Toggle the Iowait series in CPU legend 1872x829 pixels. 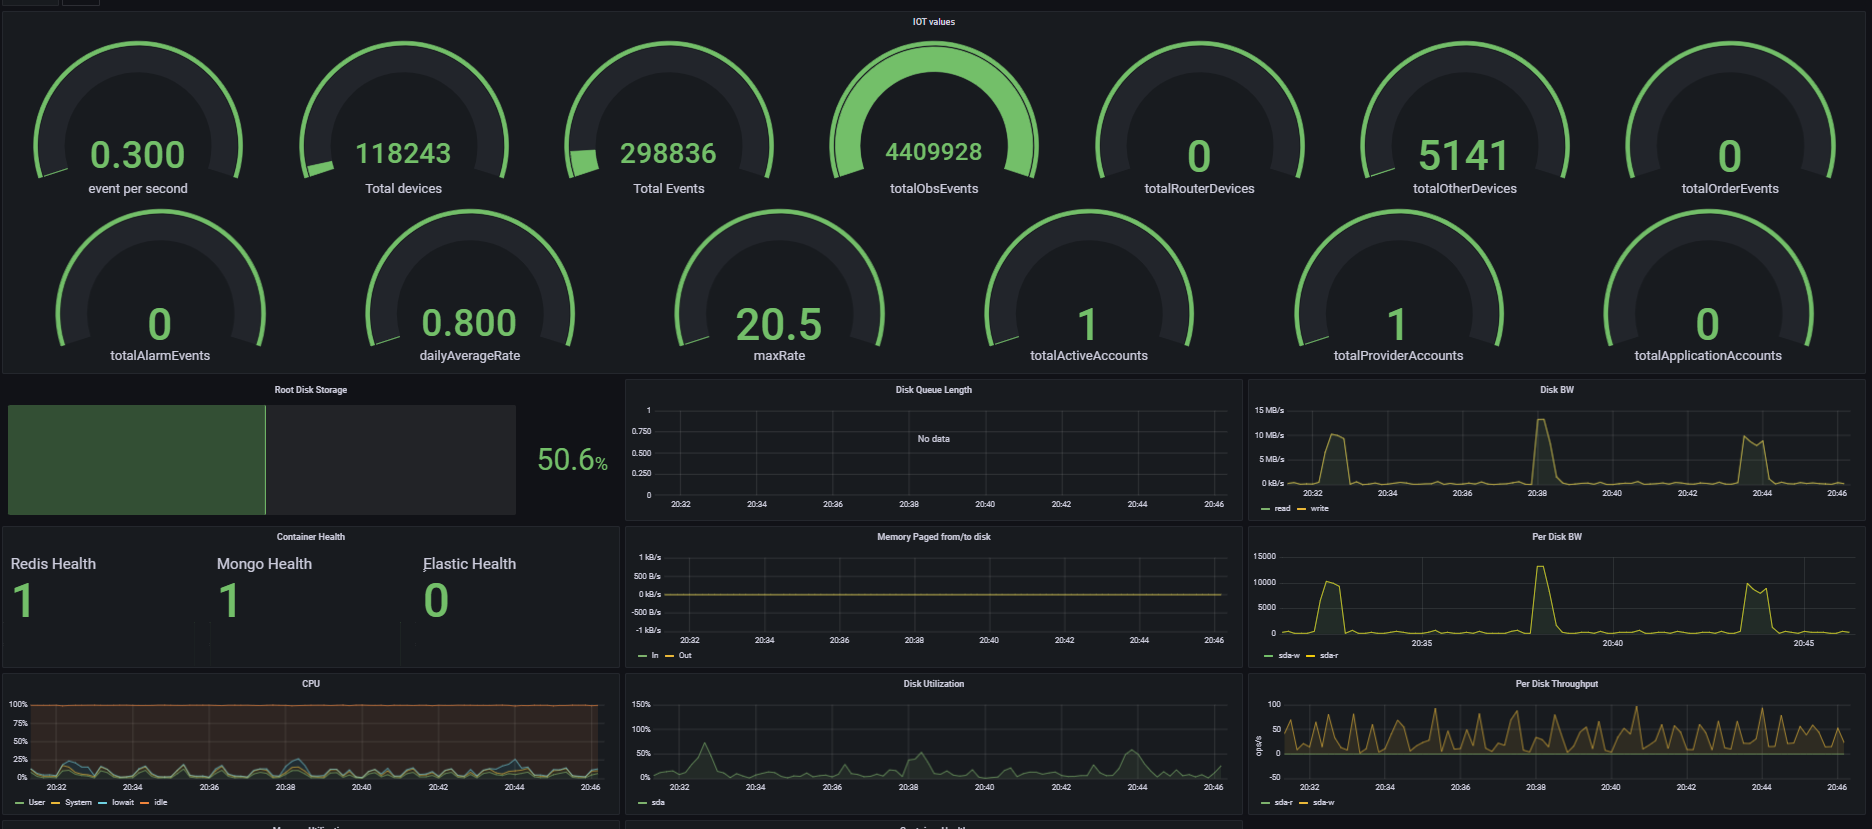[x=123, y=803]
